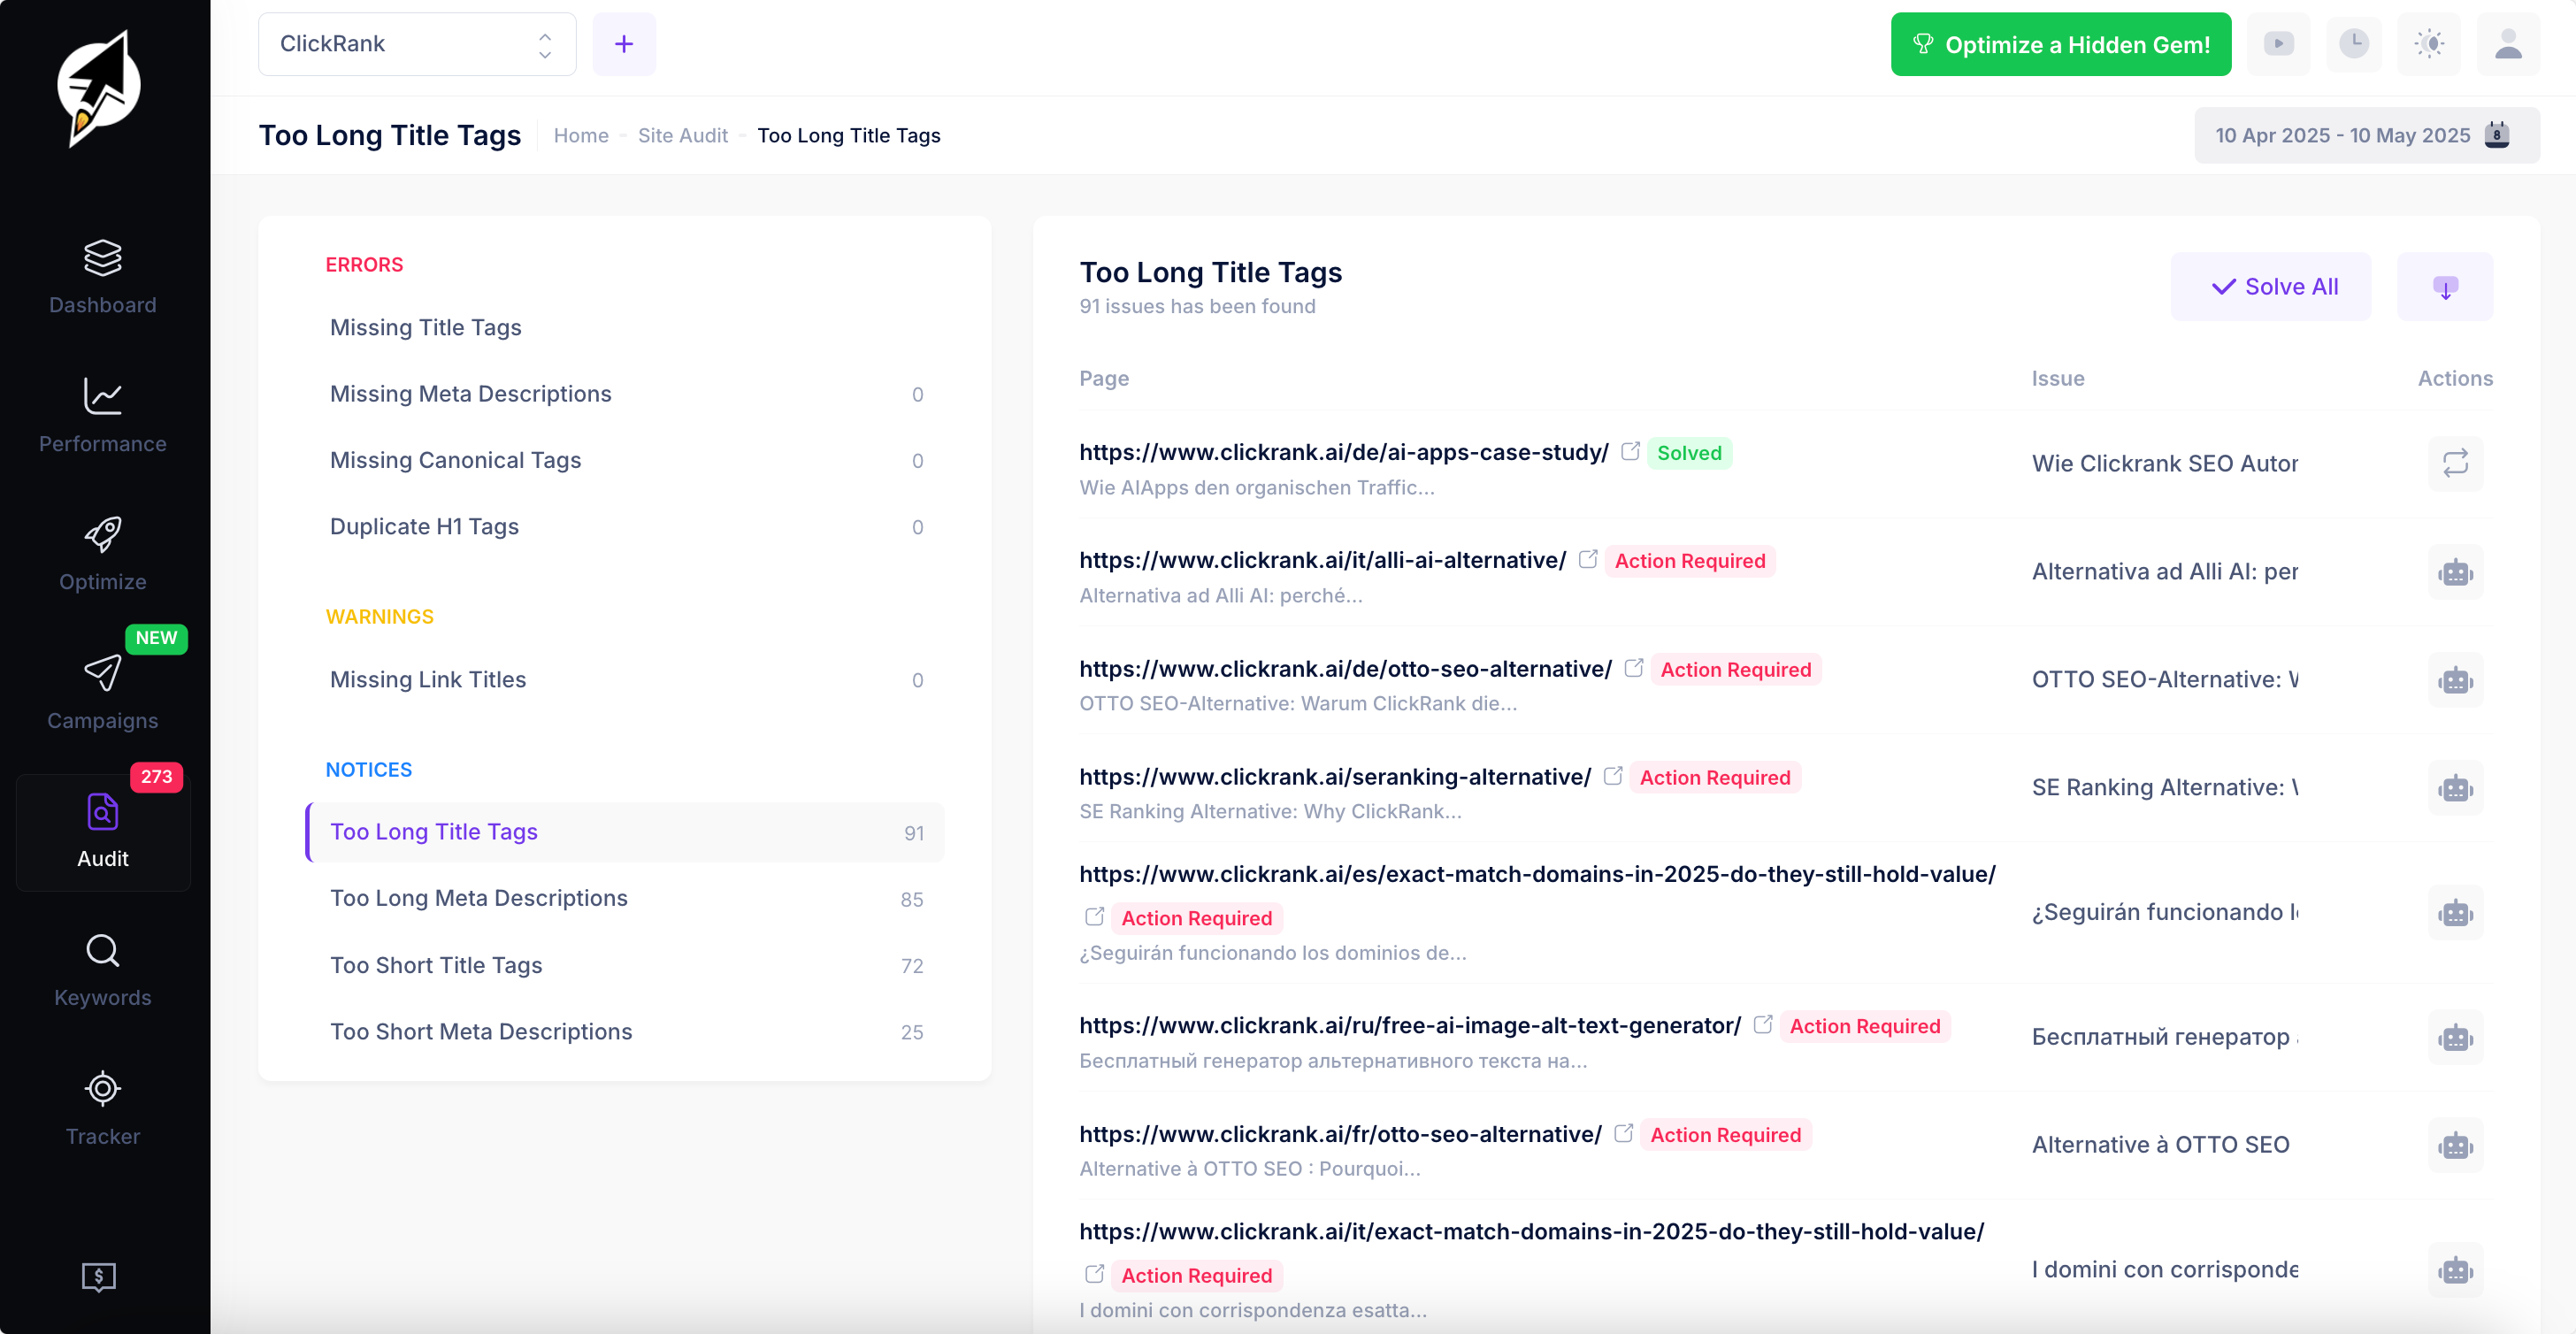Open the Dashboard sidebar icon
Viewport: 2576px width, 1334px height.
pyautogui.click(x=102, y=258)
